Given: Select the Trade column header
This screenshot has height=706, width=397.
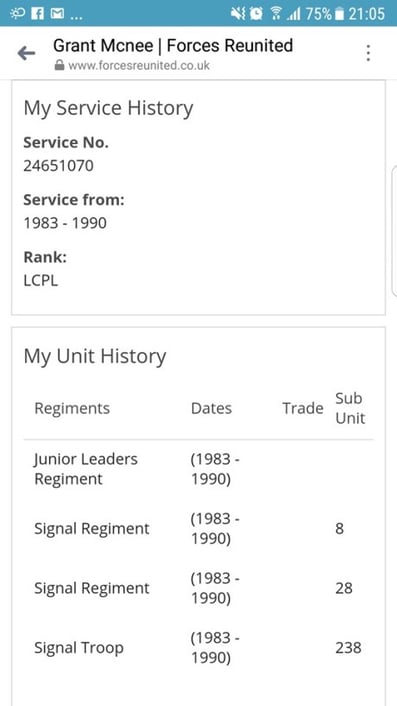Looking at the screenshot, I should point(303,408).
